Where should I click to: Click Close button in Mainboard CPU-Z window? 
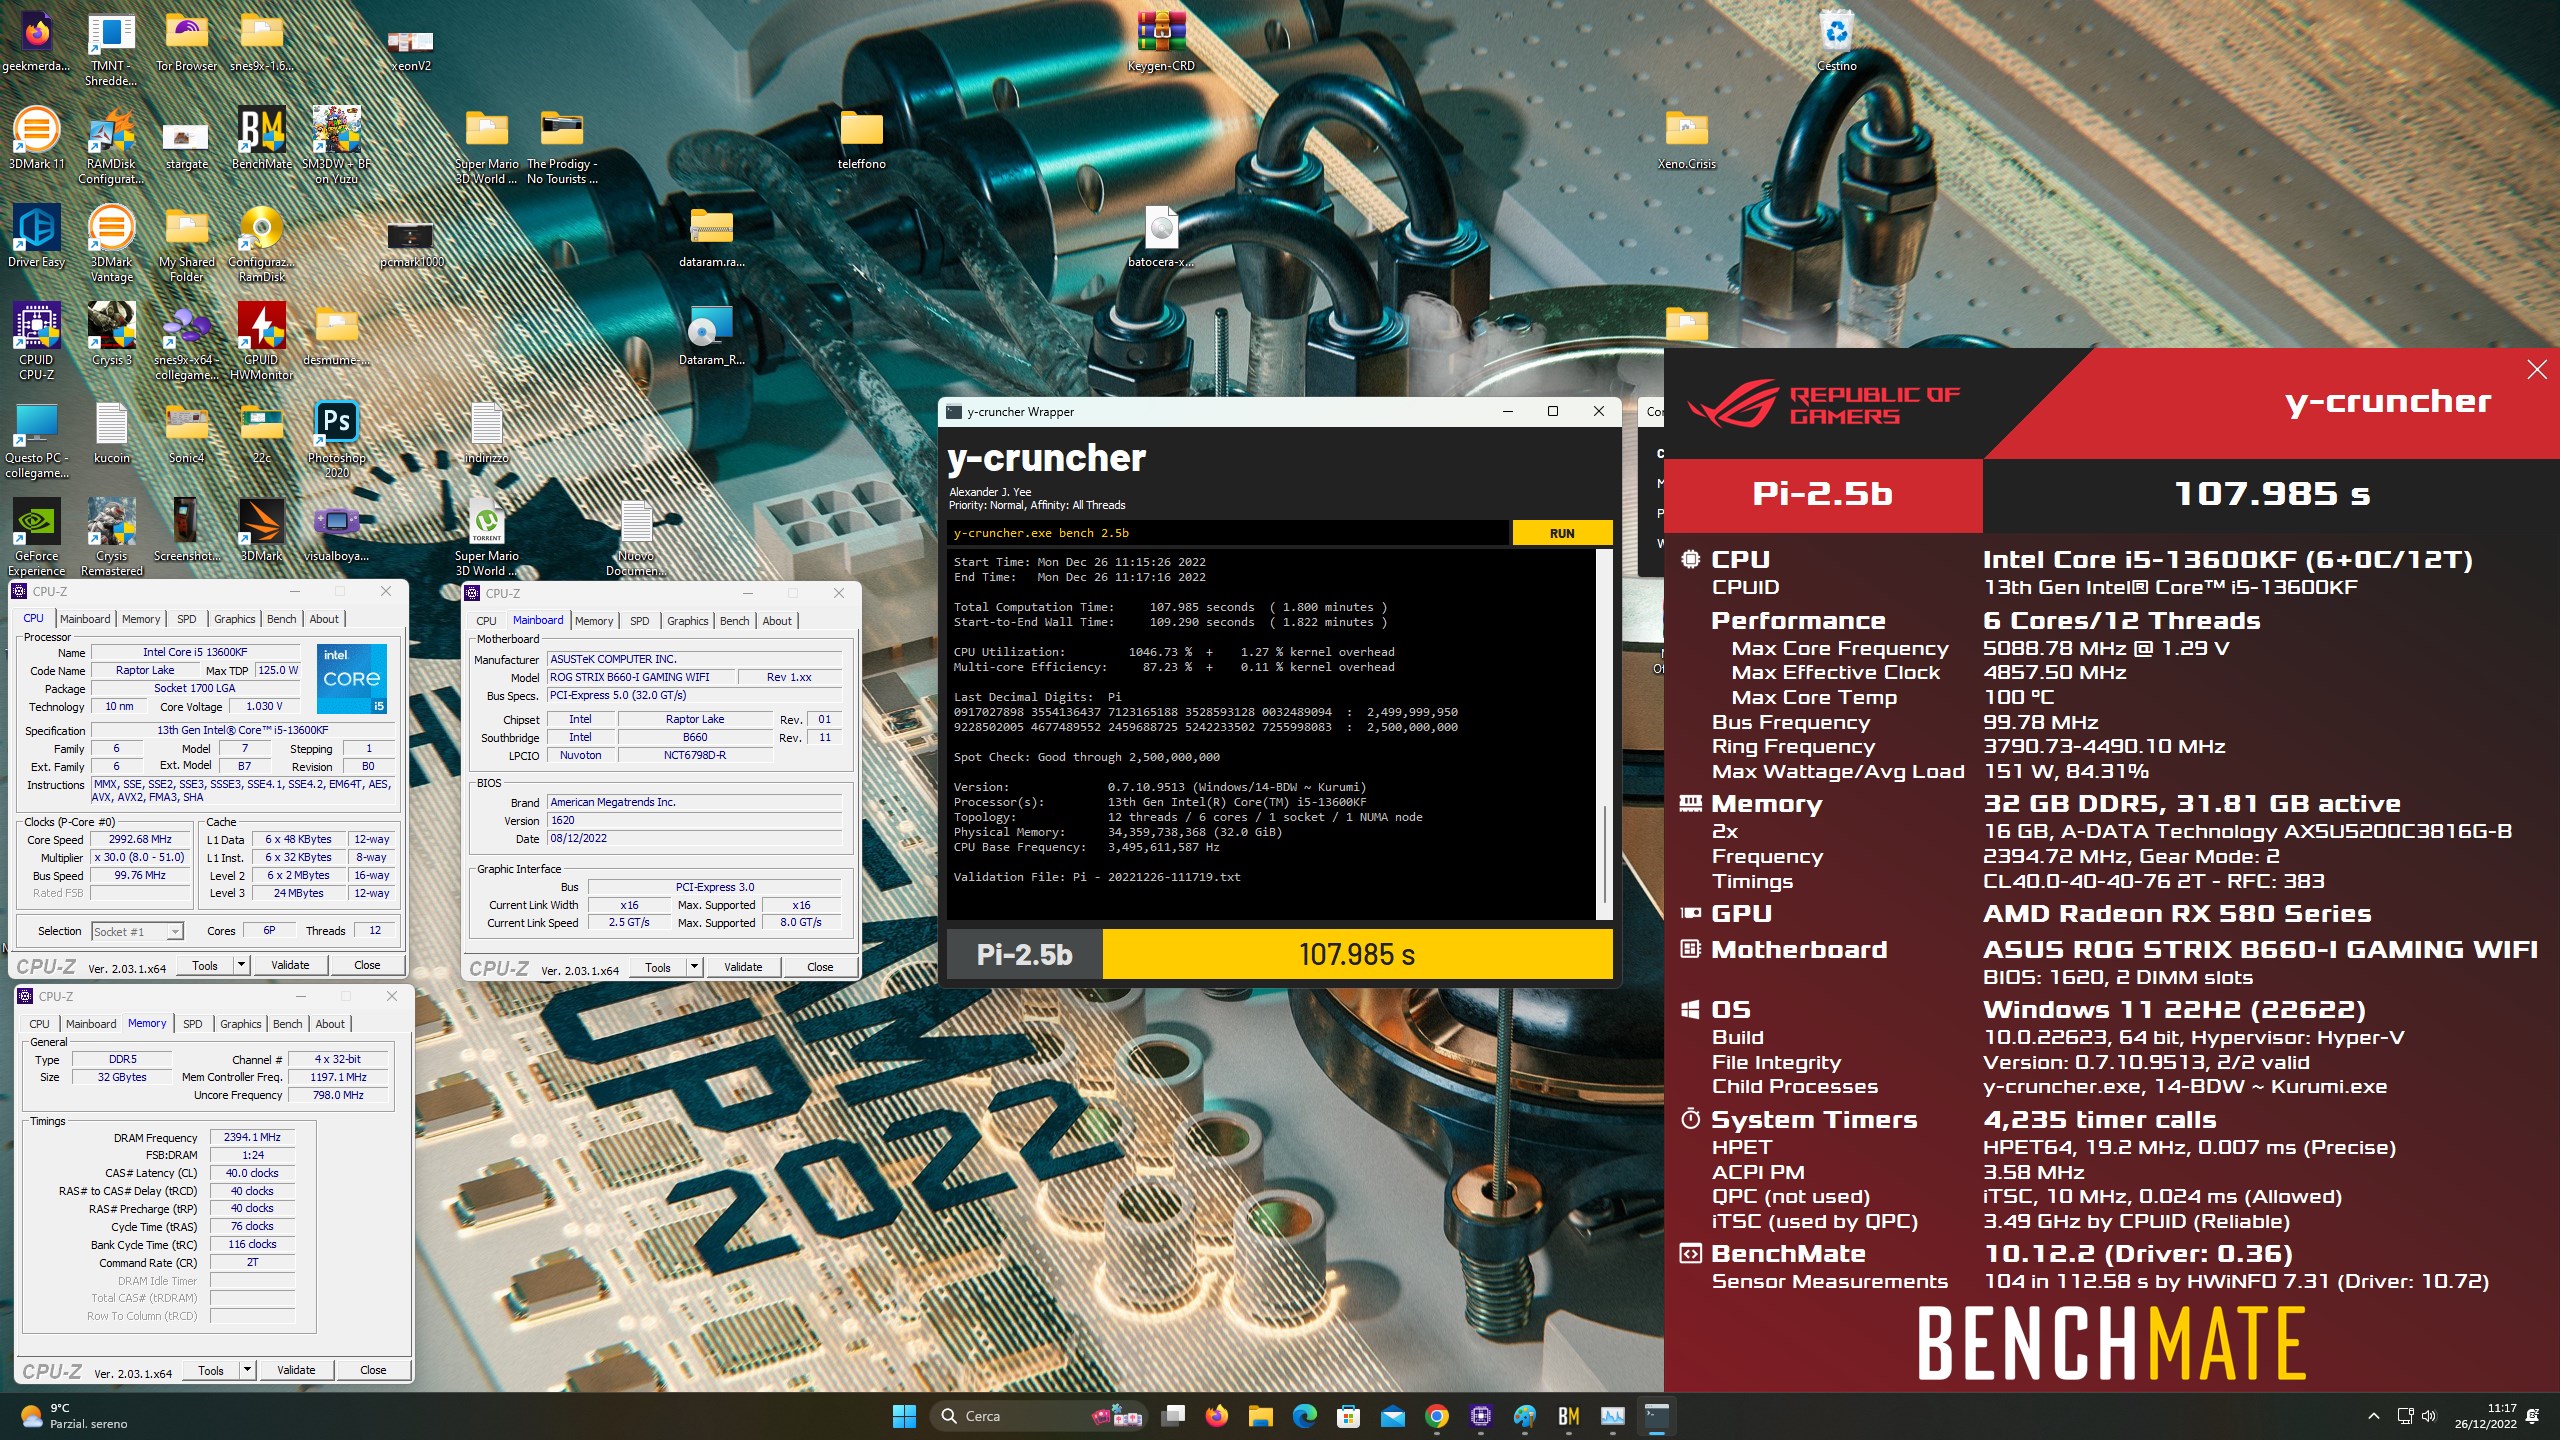[820, 967]
